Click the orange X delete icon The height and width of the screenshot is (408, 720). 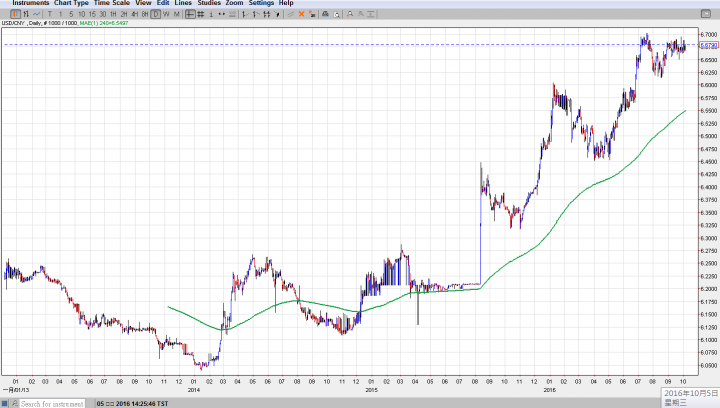click(301, 14)
